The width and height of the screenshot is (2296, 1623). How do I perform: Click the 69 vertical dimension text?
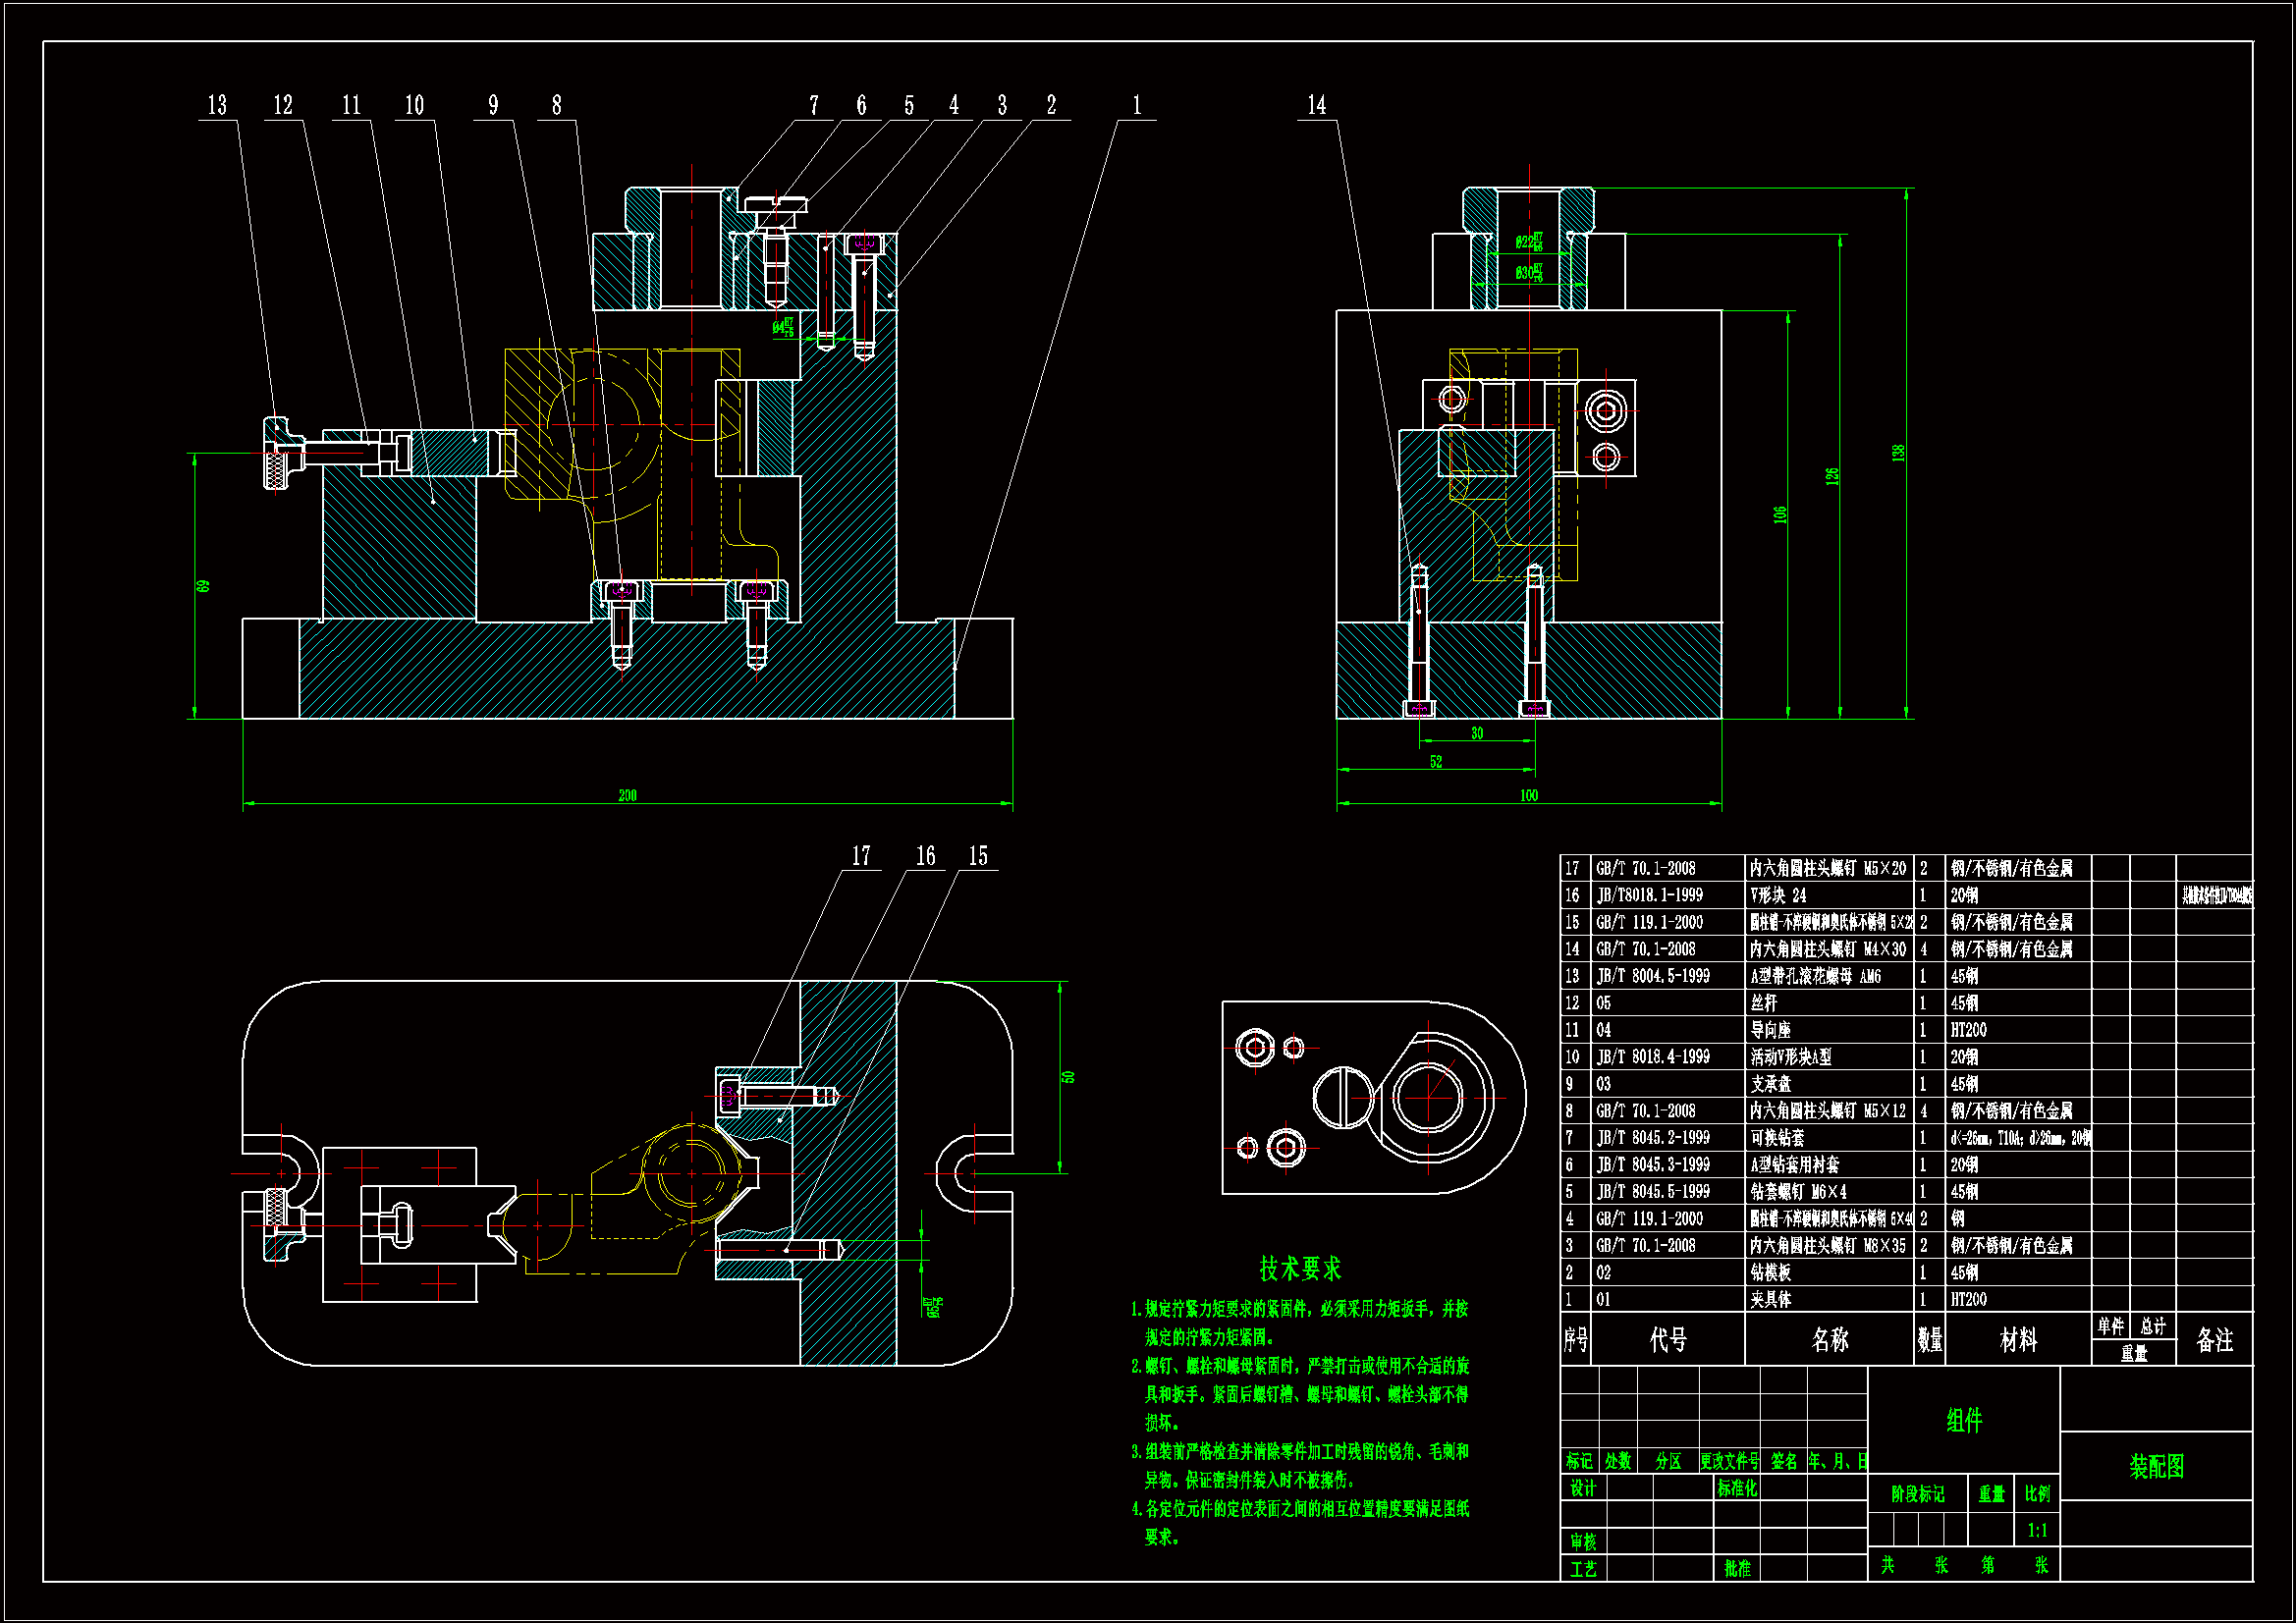point(203,586)
